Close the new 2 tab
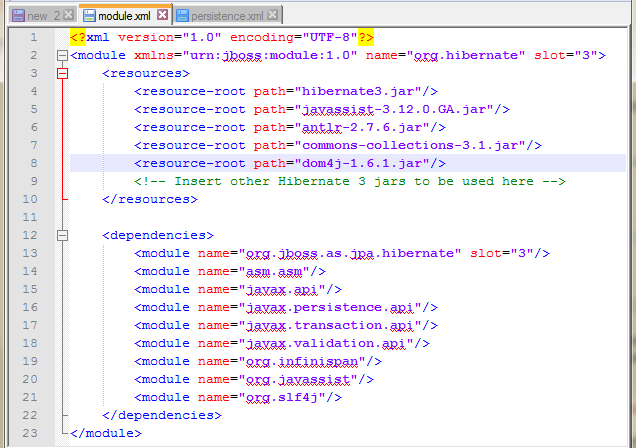Image resolution: width=636 pixels, height=448 pixels. pyautogui.click(x=69, y=15)
